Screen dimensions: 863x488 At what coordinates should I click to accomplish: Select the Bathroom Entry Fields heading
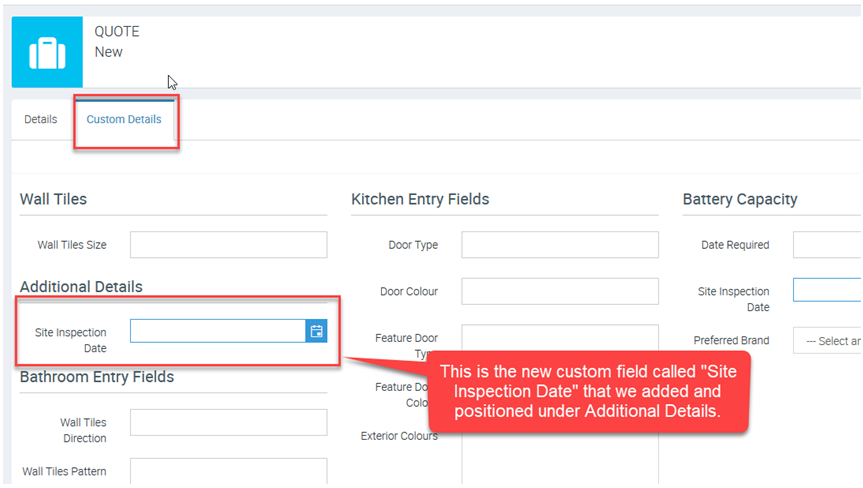pos(97,377)
